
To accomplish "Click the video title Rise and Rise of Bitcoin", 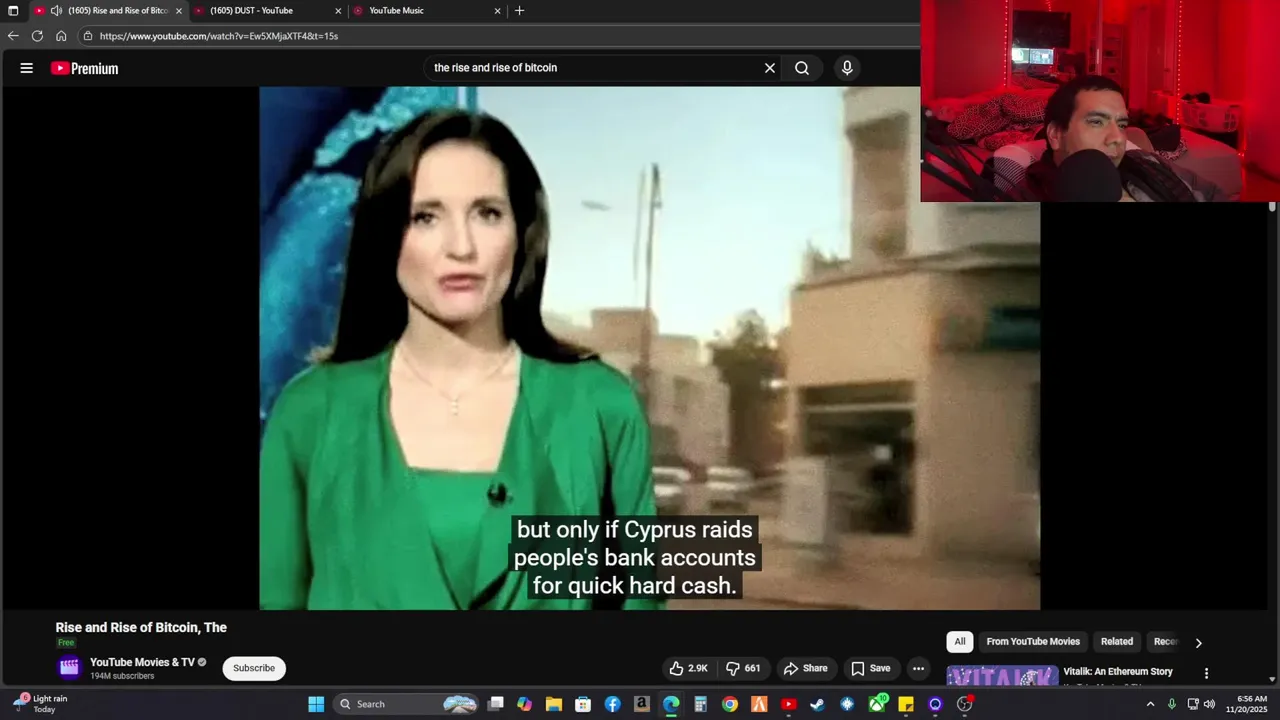I will click(x=141, y=628).
